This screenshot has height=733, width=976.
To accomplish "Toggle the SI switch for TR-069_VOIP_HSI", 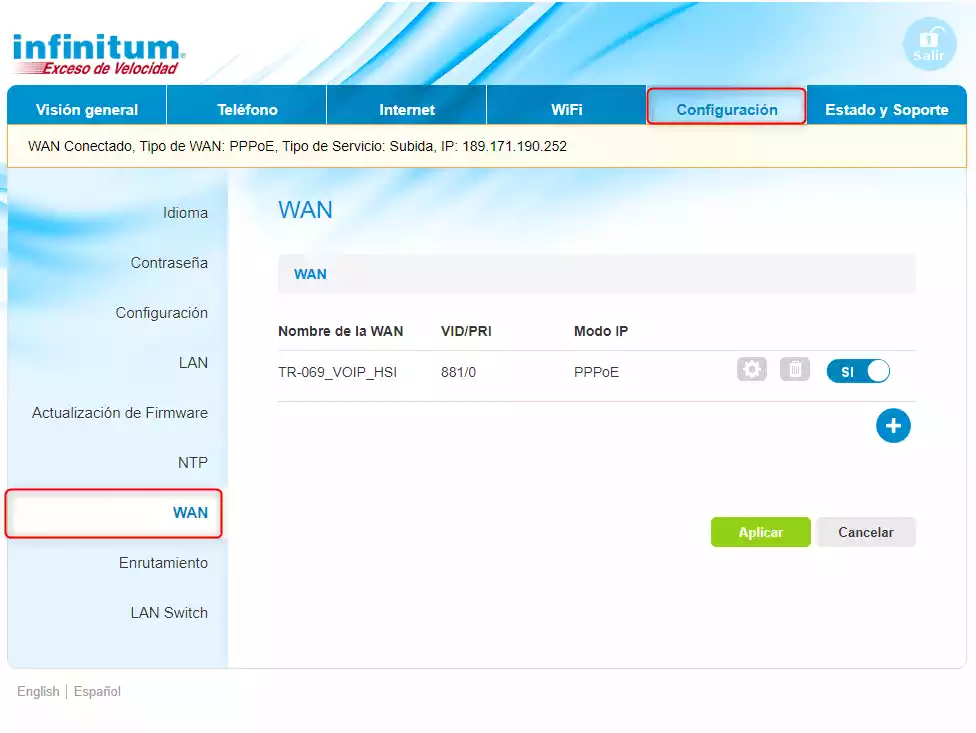I will click(x=858, y=371).
